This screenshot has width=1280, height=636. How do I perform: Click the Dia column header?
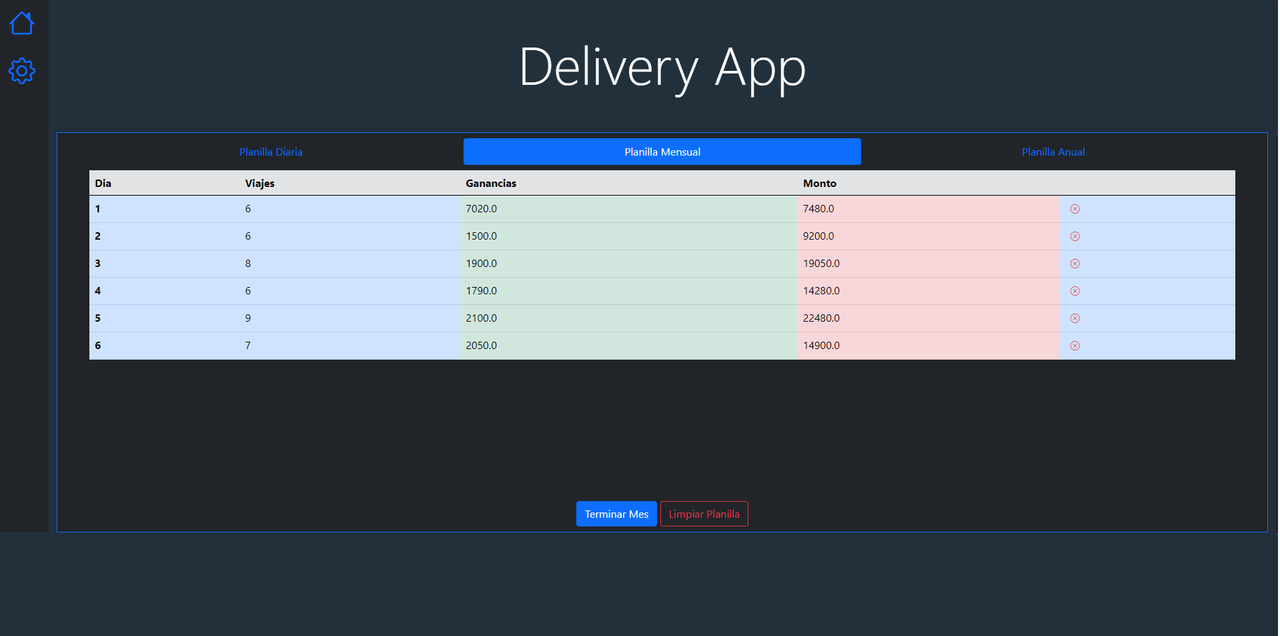click(103, 183)
